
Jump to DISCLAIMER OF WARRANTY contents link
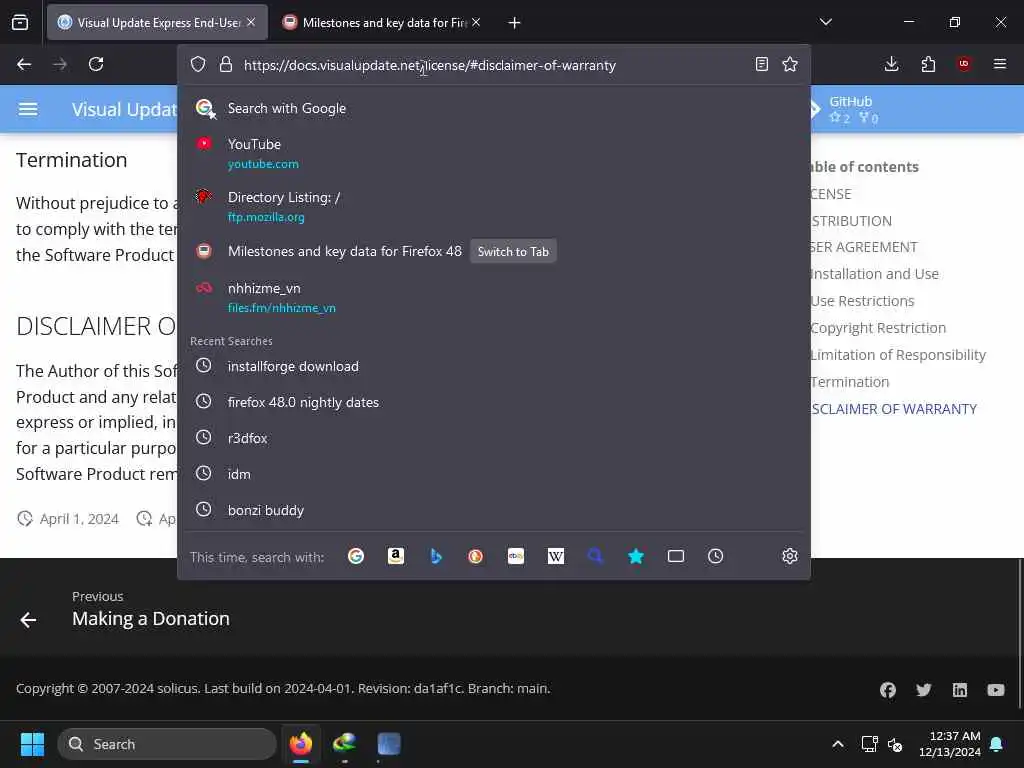click(x=894, y=409)
